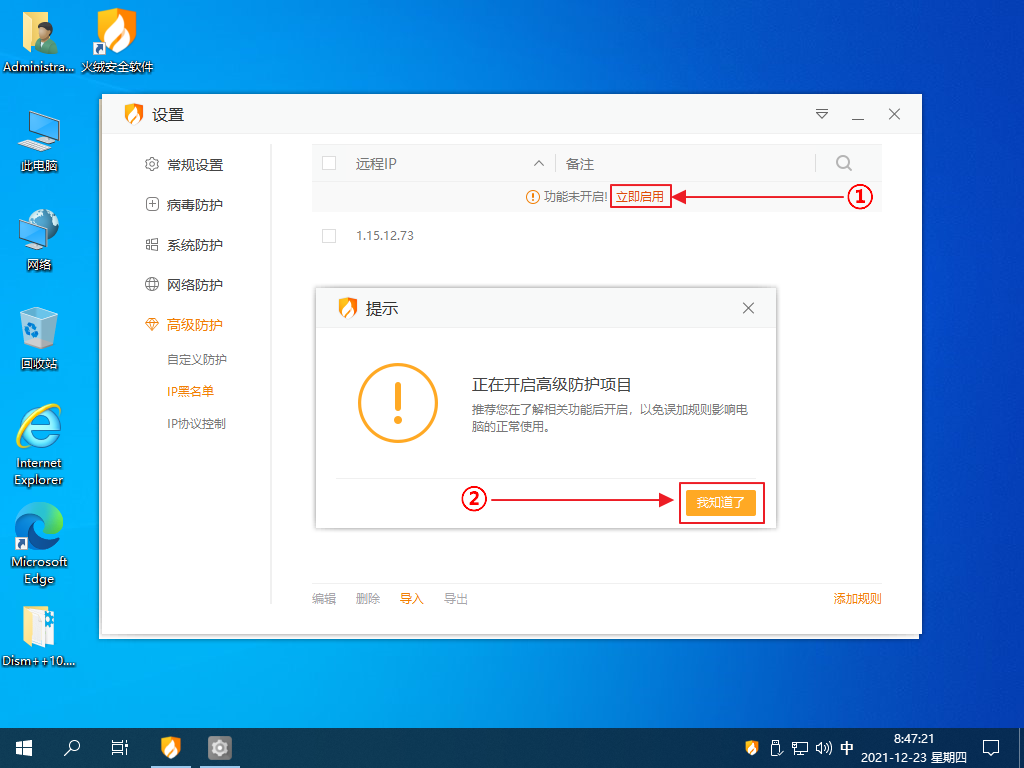Screen dimensions: 1024x768
Task: Click the network tray icon
Action: [x=799, y=748]
